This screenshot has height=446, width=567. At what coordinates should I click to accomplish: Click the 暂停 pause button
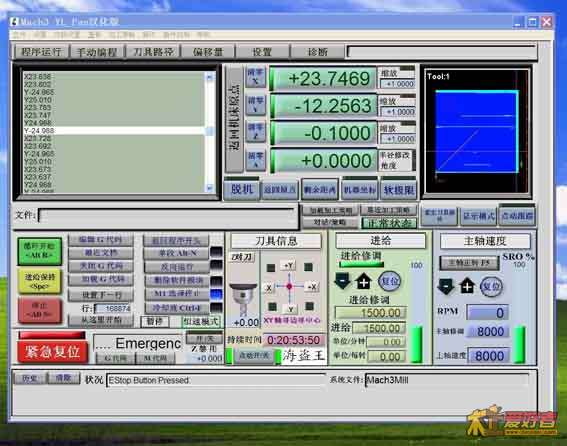pyautogui.click(x=154, y=321)
